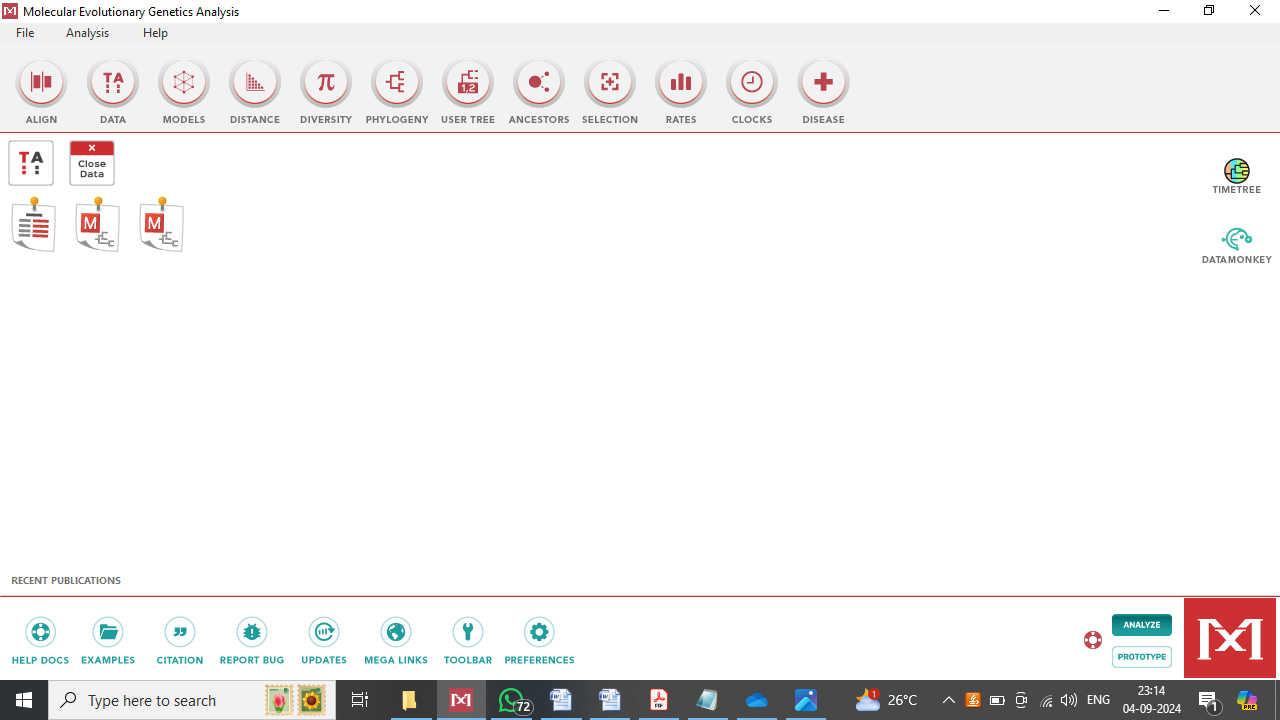
Task: Click the Recent Publications label
Action: coord(66,580)
